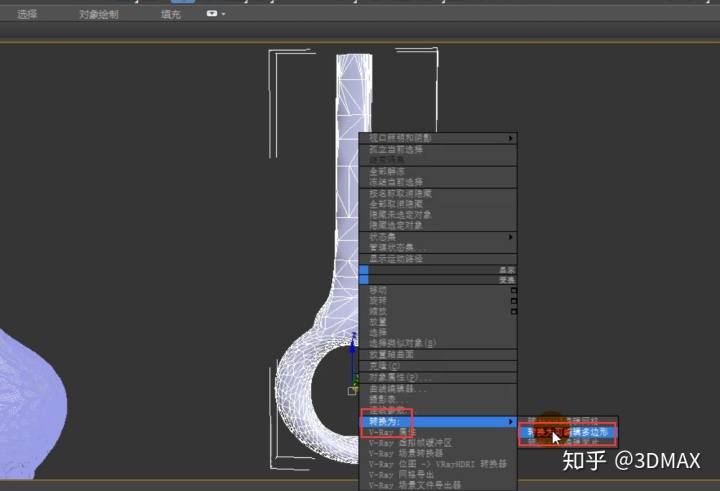Click the 转换为: submenu arrow
The width and height of the screenshot is (720, 491).
coord(511,422)
